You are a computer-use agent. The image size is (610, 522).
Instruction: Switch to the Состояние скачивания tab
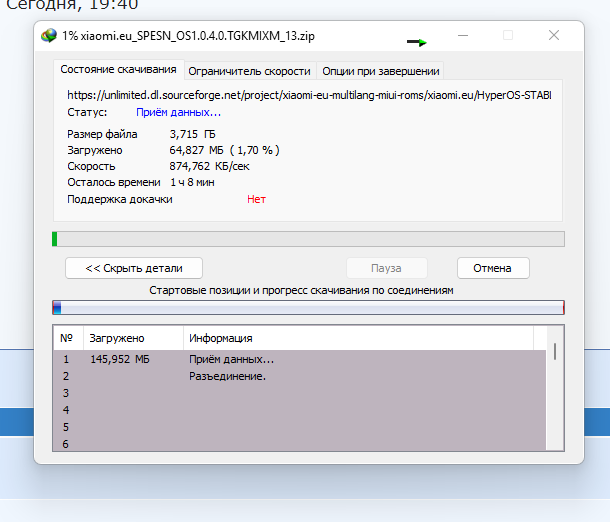click(x=118, y=70)
